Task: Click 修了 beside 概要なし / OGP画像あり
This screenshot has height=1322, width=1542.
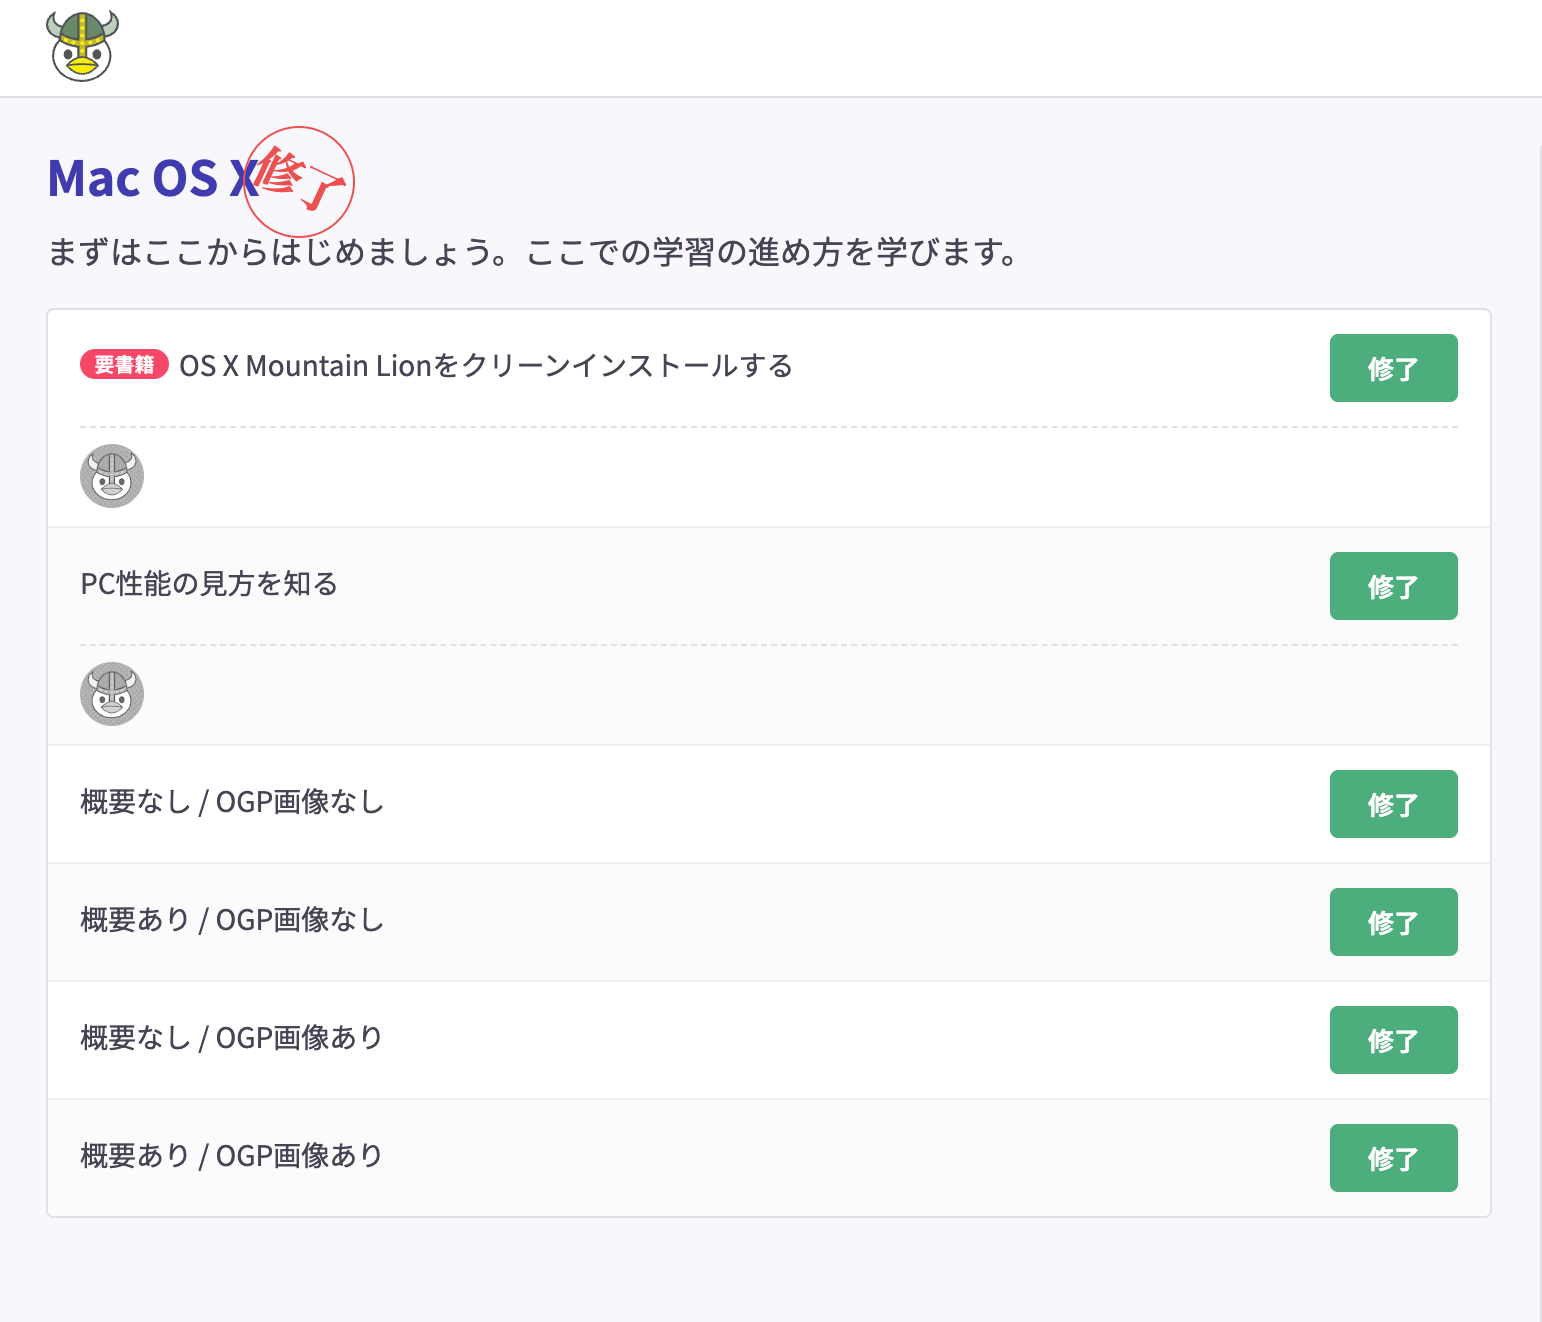Action: pyautogui.click(x=1393, y=1040)
